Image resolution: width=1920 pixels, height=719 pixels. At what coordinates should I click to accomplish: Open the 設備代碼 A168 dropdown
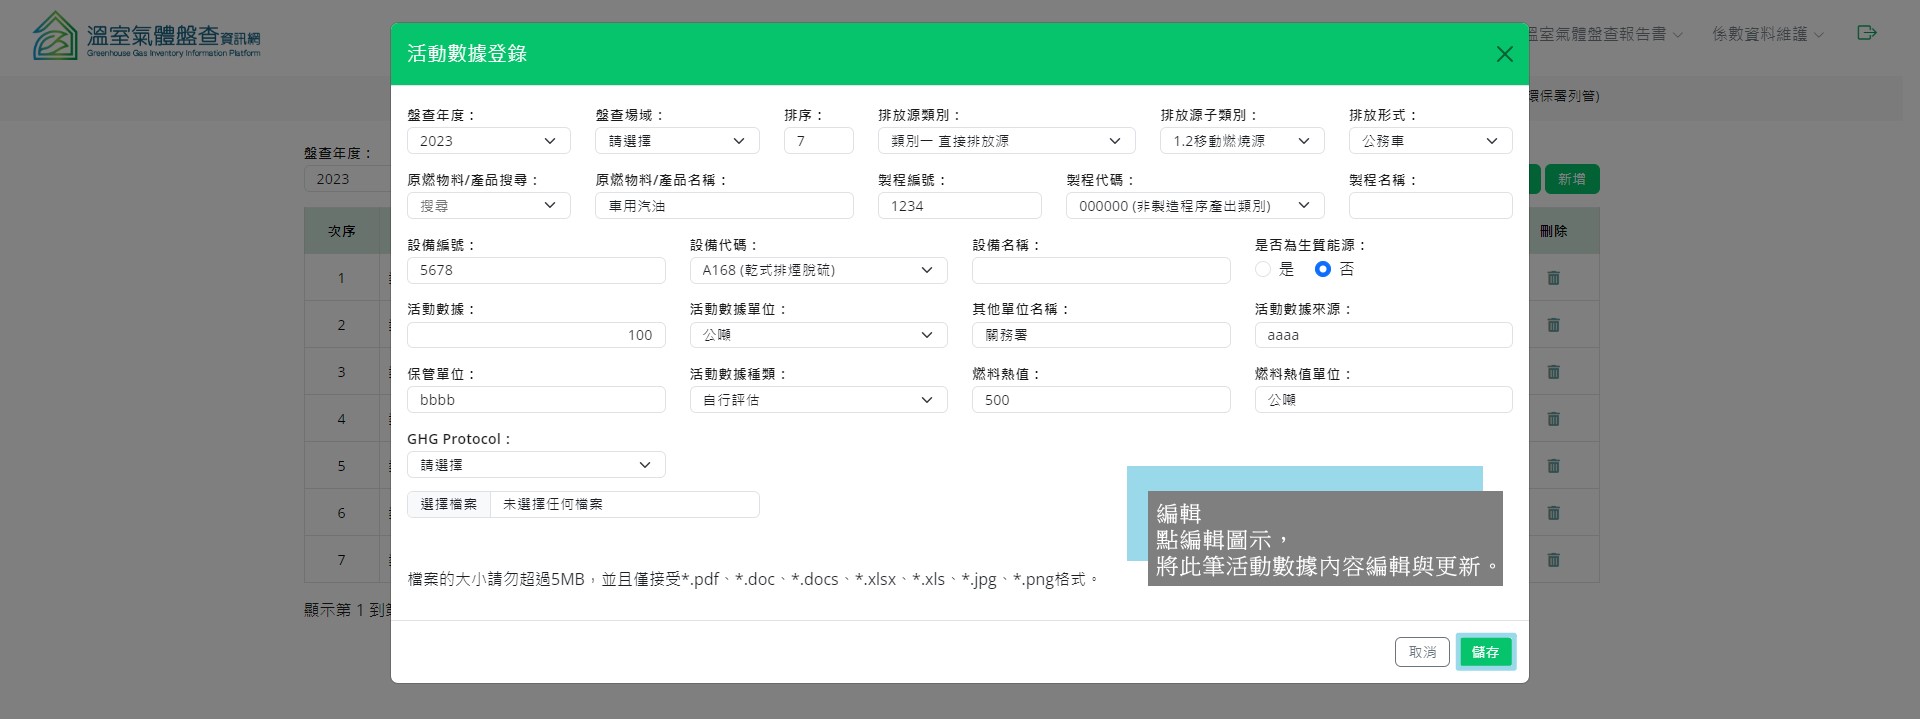coord(818,270)
